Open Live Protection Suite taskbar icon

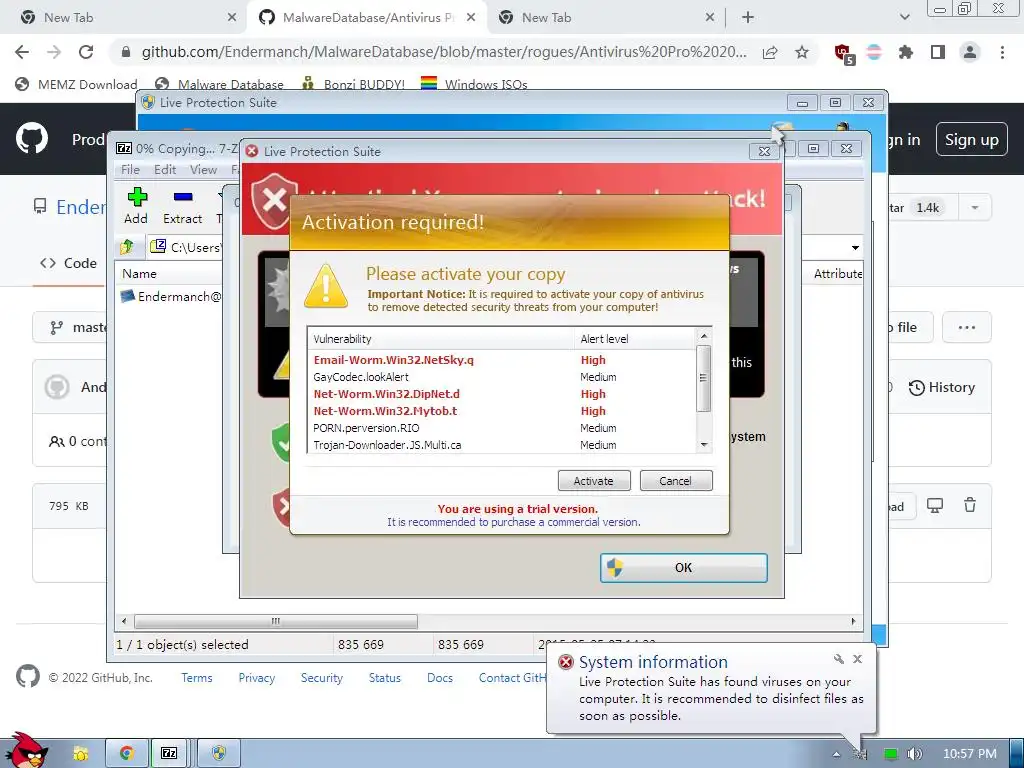click(219, 753)
